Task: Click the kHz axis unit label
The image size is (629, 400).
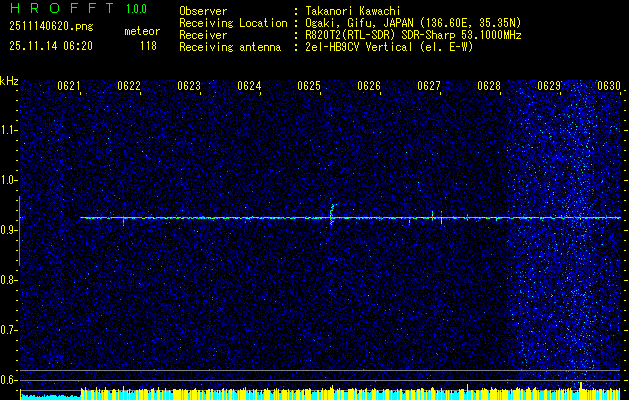Action: coord(9,81)
